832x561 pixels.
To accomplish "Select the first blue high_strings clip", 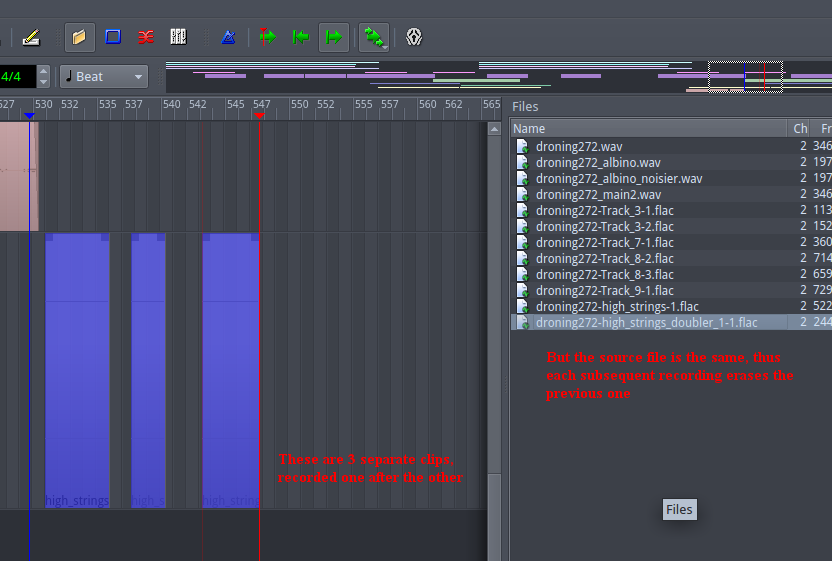I will click(x=77, y=370).
